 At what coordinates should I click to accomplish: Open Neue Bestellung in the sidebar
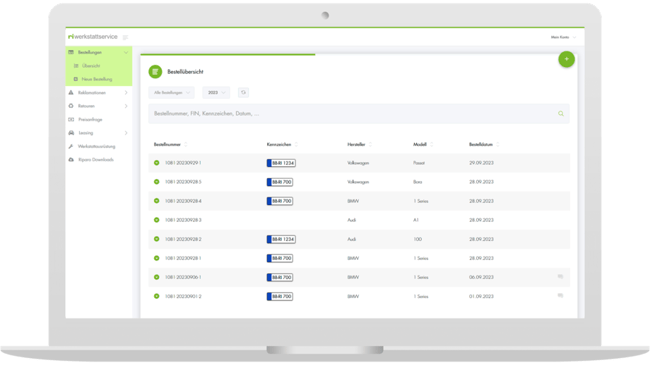click(97, 79)
